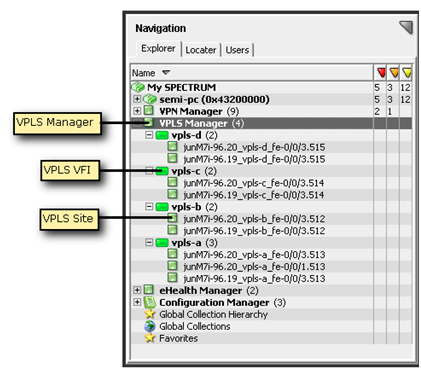
Task: Click the green vpls-d VFI icon
Action: click(162, 135)
